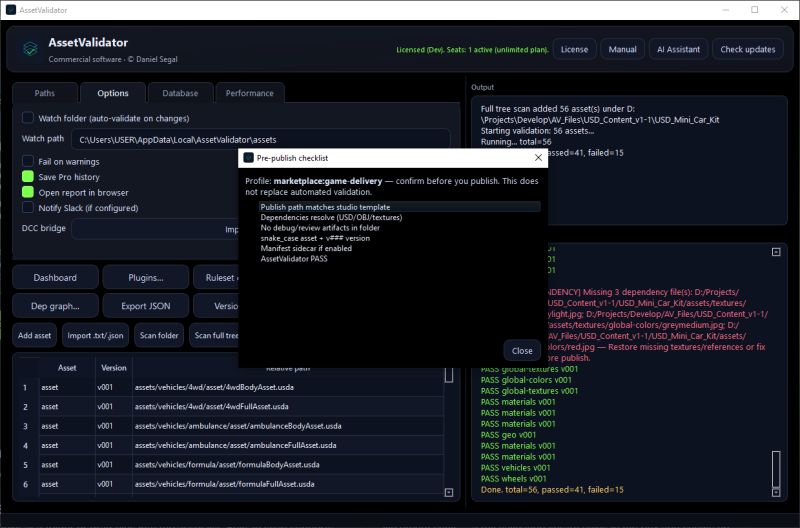Click the Check updates button

tap(747, 49)
